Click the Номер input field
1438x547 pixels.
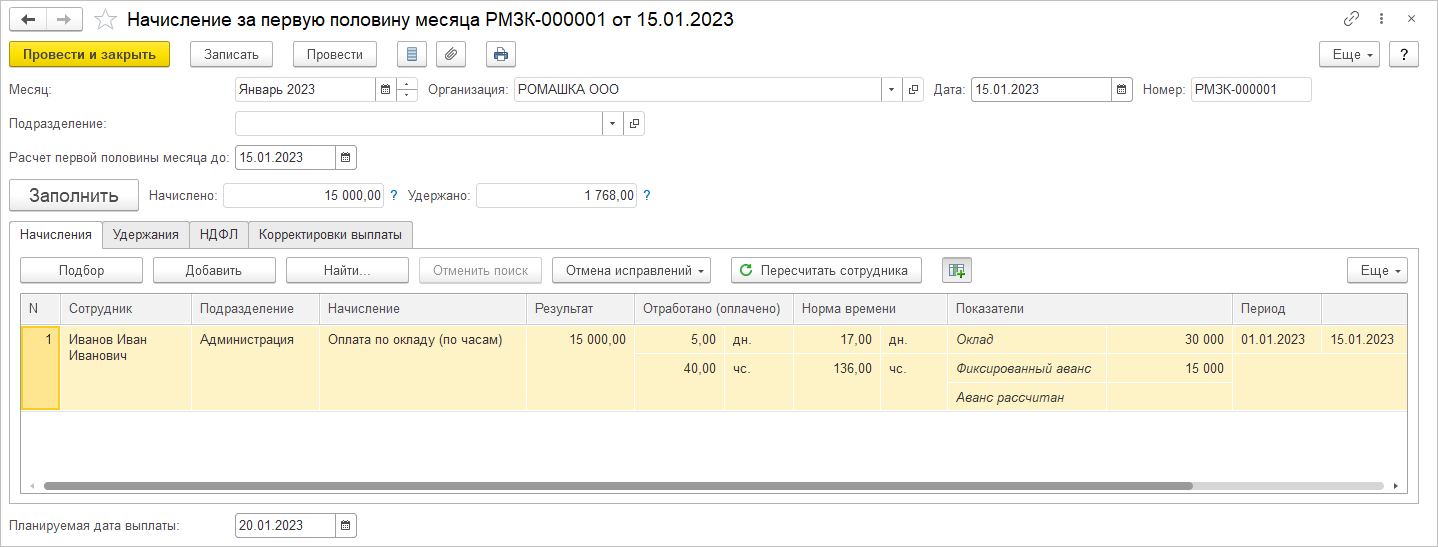pyautogui.click(x=1250, y=90)
